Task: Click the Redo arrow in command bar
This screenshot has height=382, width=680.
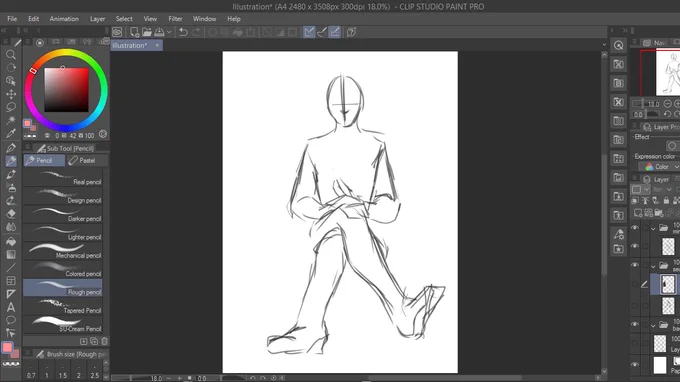Action: 196,32
